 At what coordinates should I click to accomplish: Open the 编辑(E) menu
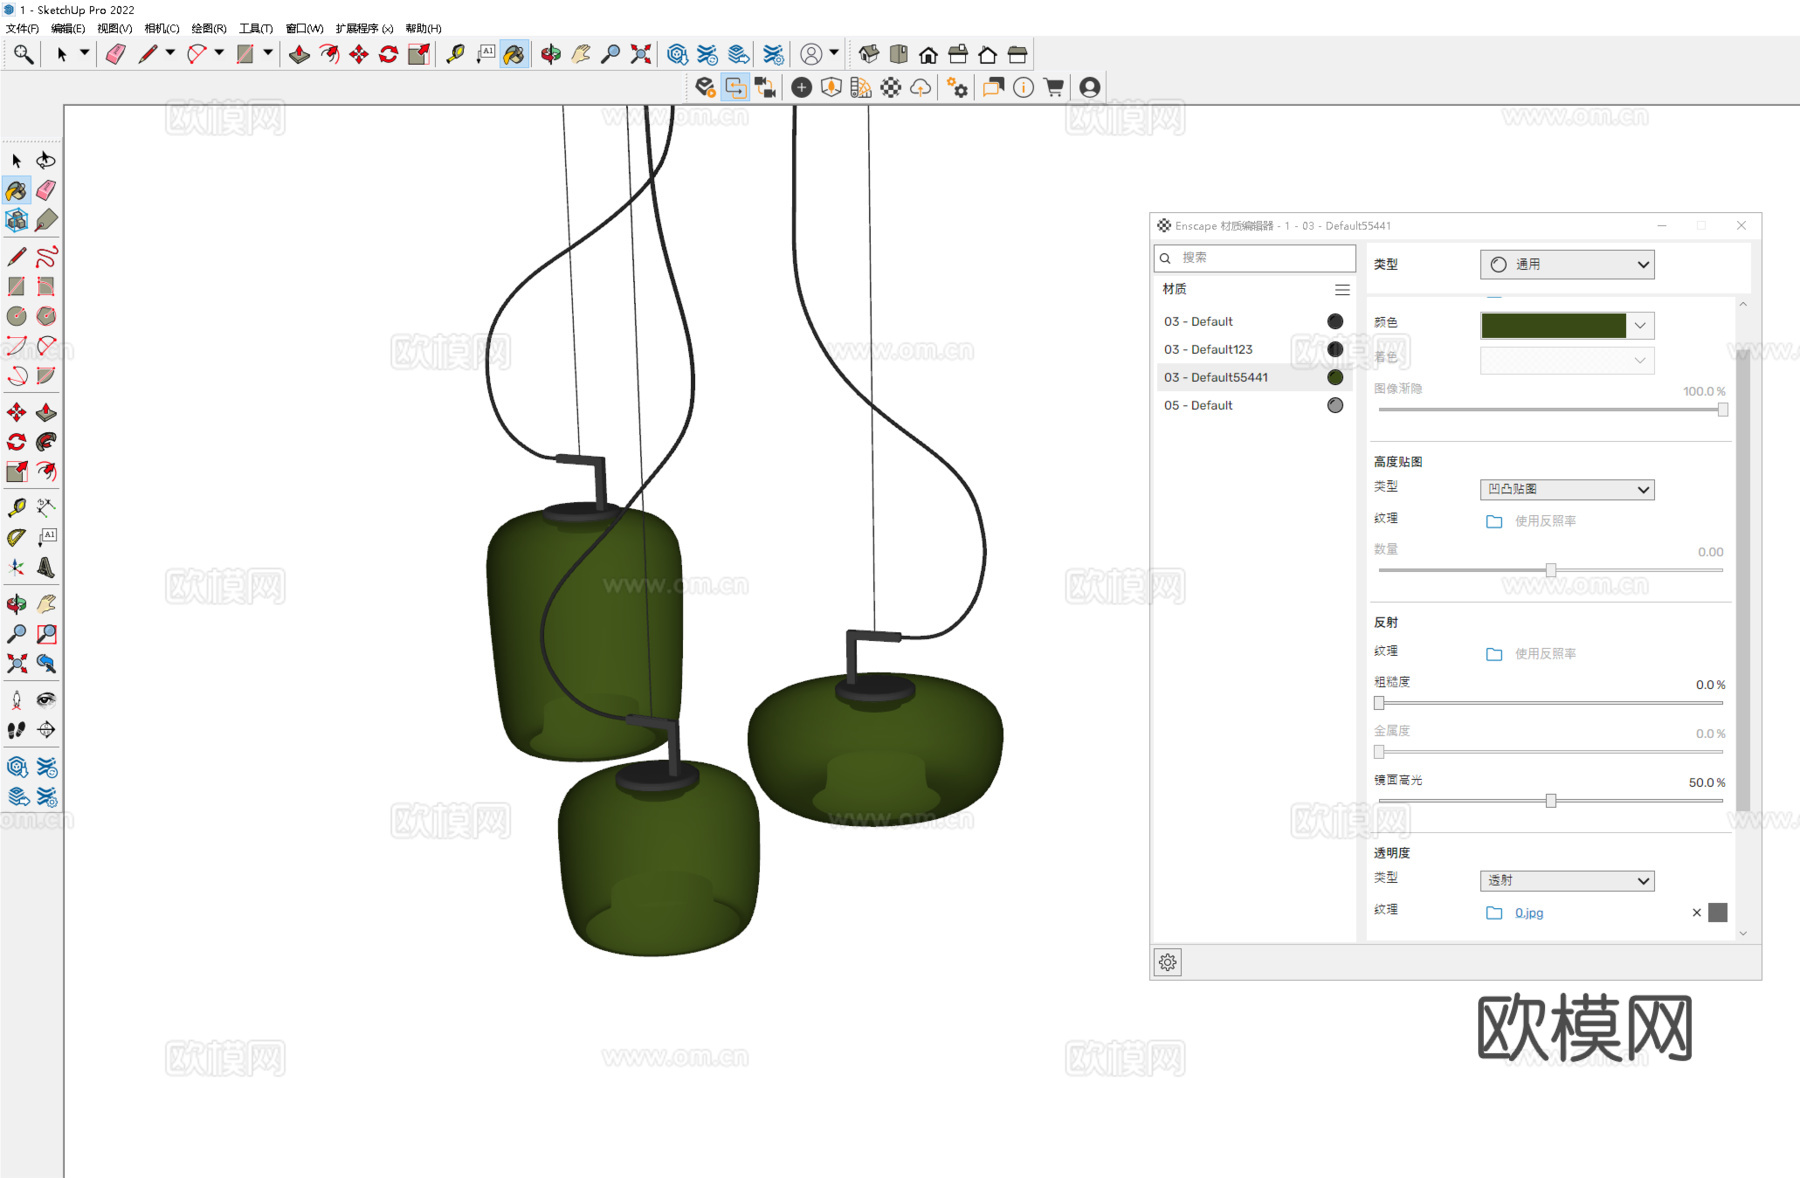coord(68,28)
